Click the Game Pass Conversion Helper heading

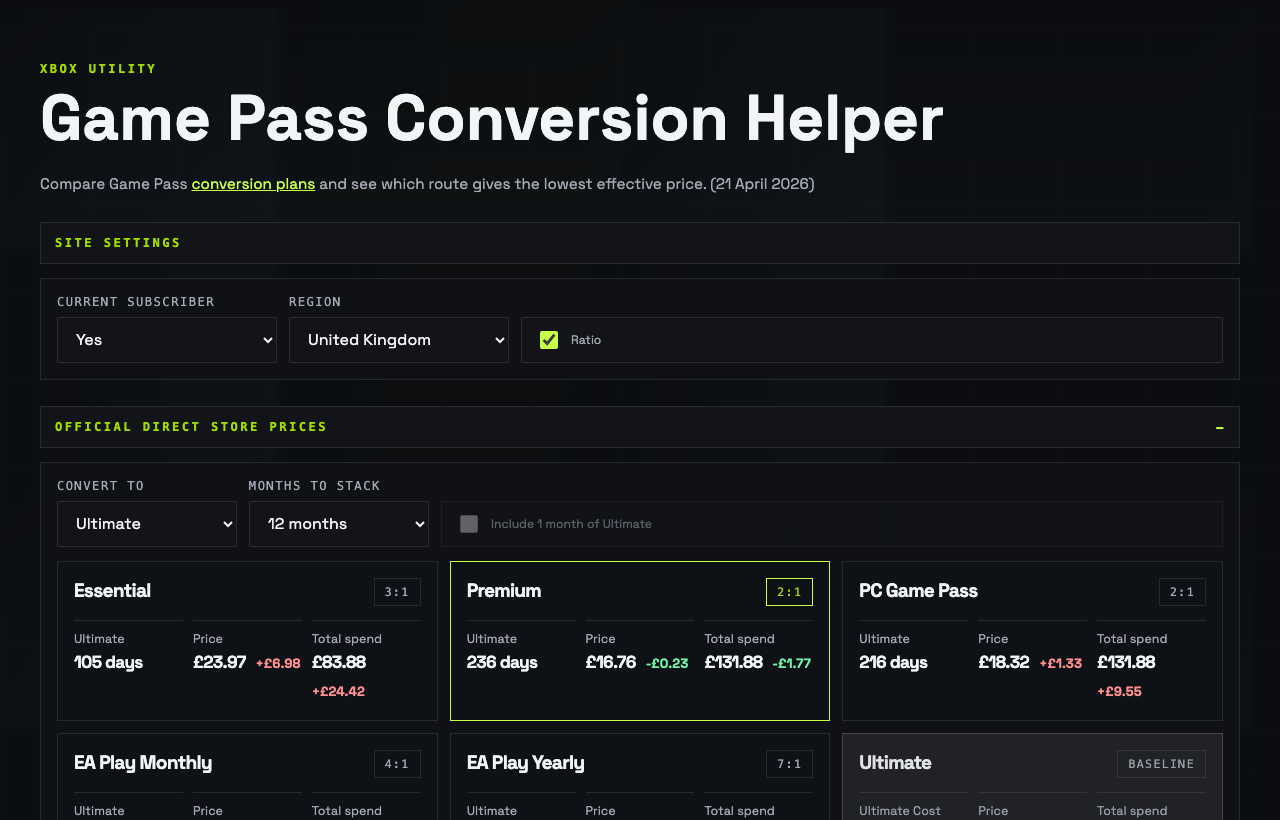[492, 118]
